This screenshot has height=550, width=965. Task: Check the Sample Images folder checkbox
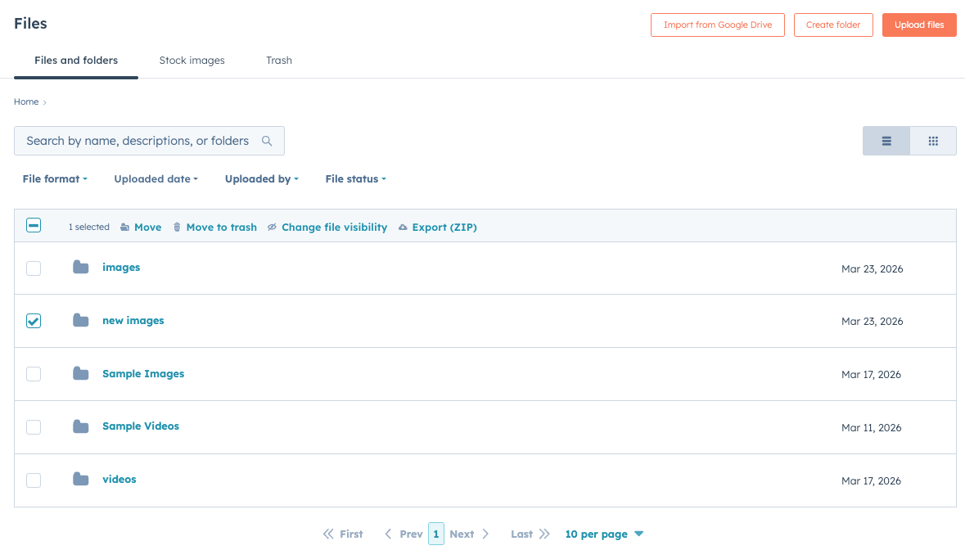[34, 374]
